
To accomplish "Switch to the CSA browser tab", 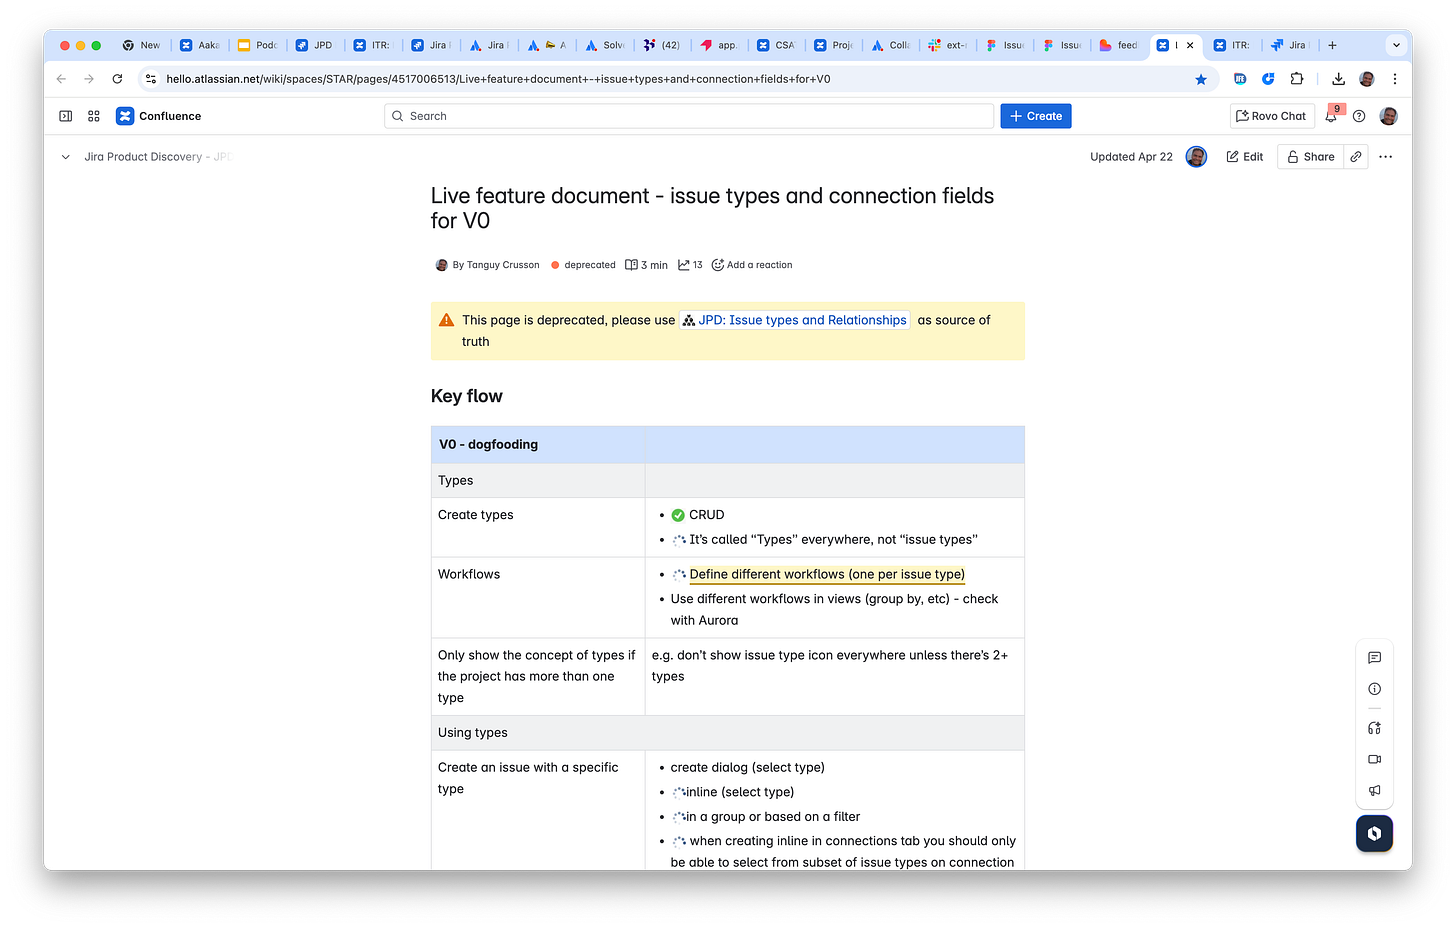I will pyautogui.click(x=776, y=45).
